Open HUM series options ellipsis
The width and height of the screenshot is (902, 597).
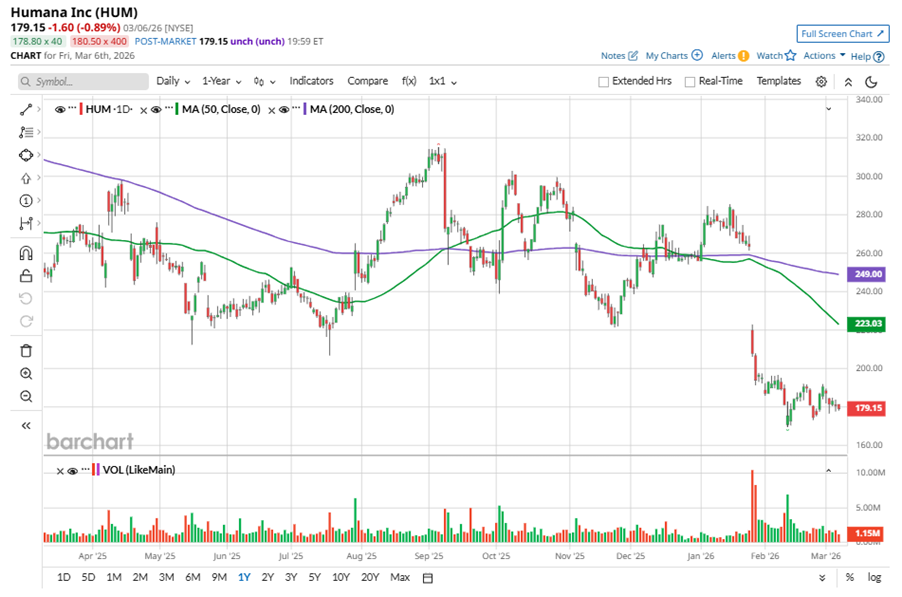(72, 108)
